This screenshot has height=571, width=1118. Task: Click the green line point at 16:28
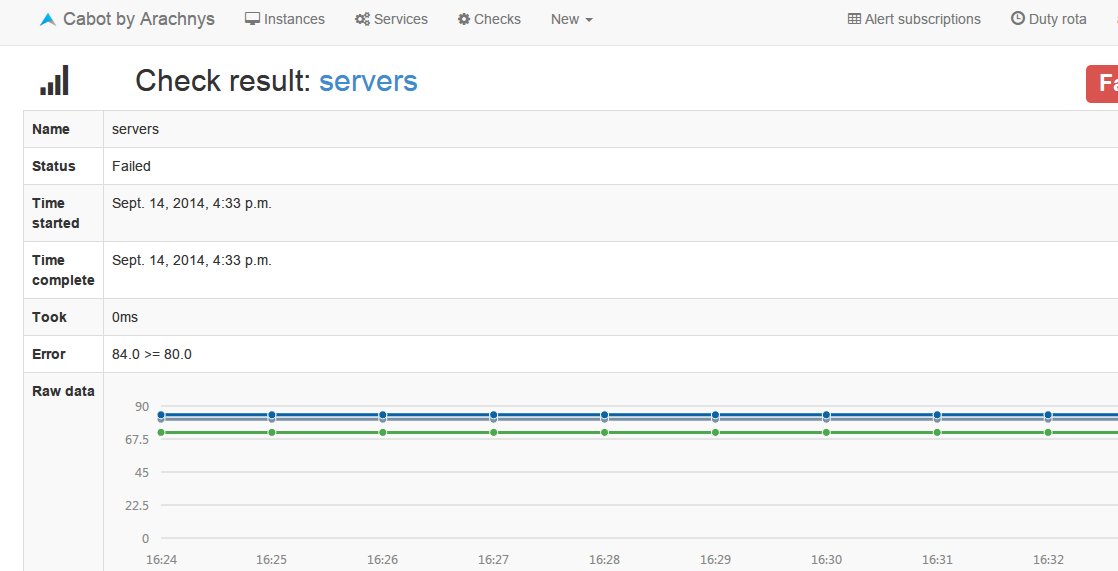(x=604, y=432)
